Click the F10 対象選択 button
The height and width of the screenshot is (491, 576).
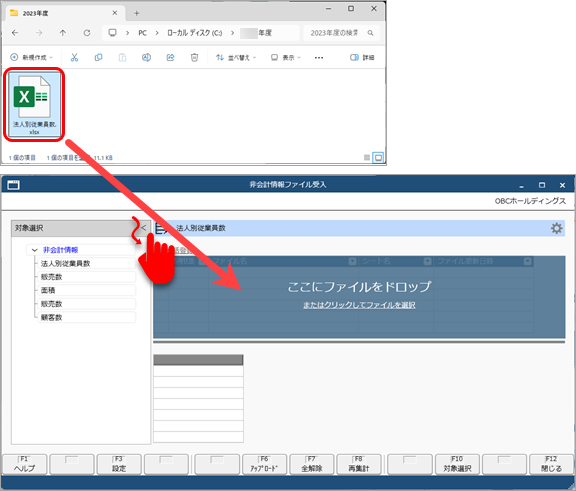(457, 464)
